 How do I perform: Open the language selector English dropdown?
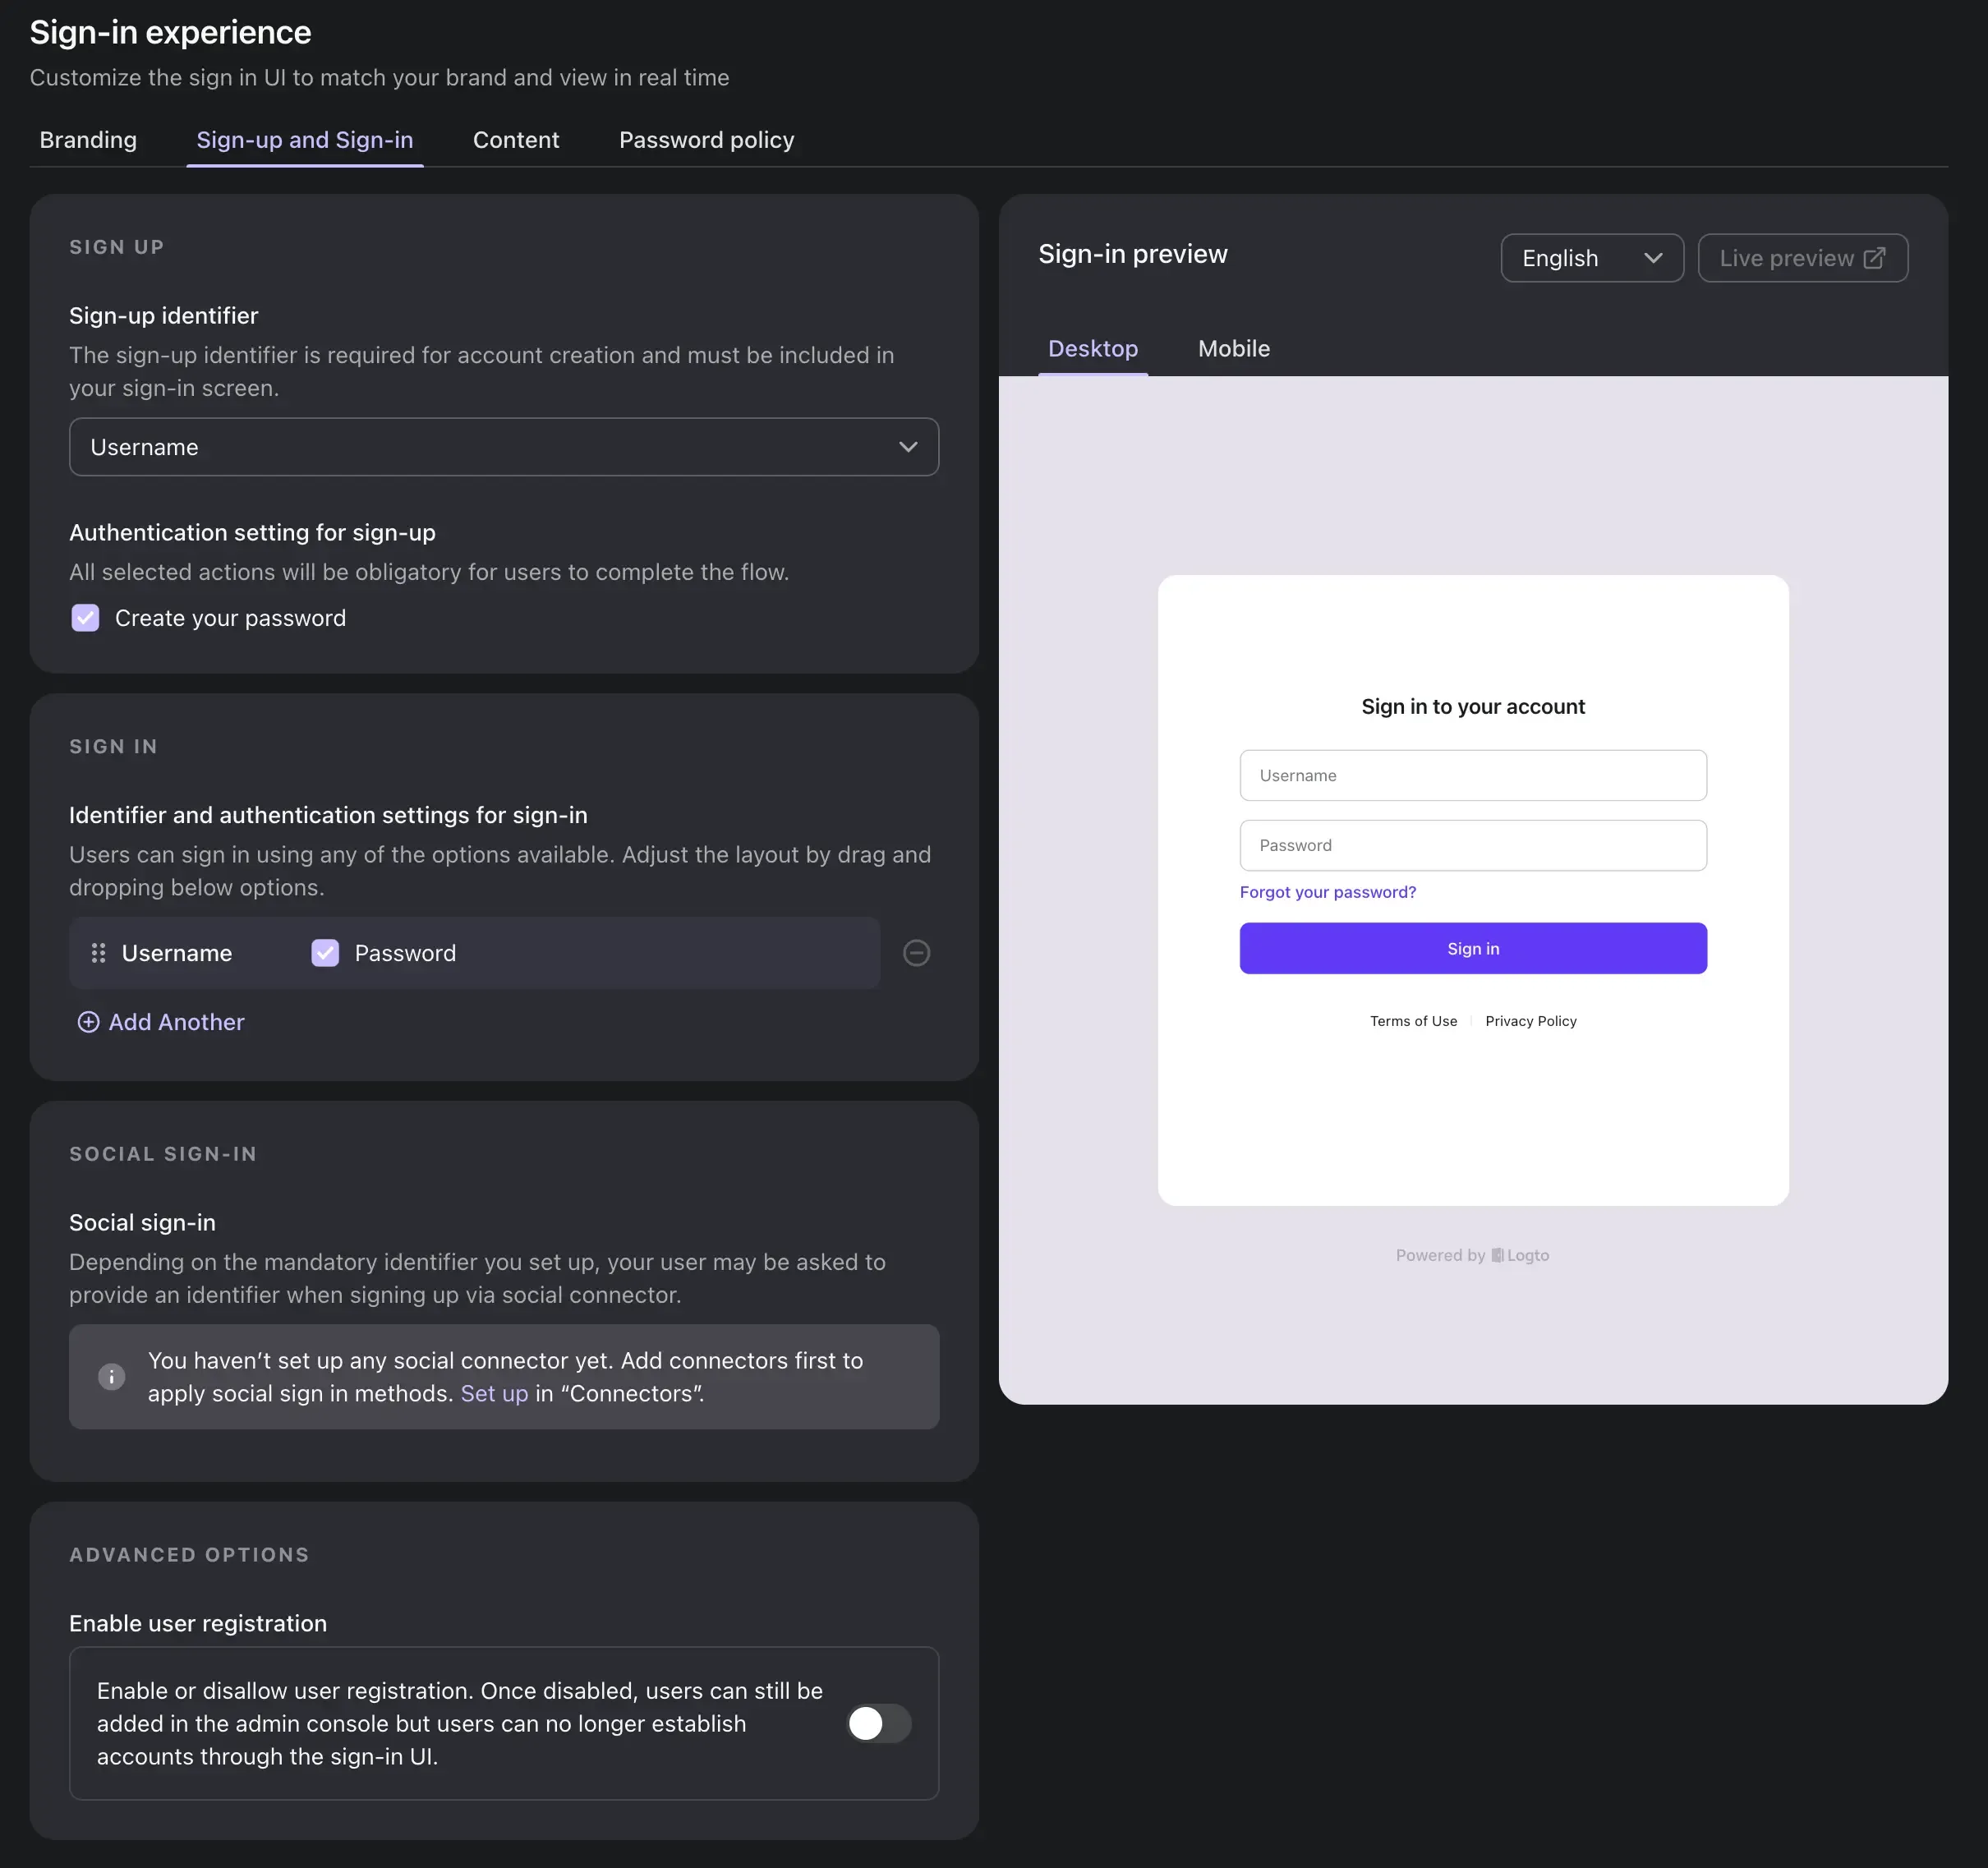[1591, 256]
